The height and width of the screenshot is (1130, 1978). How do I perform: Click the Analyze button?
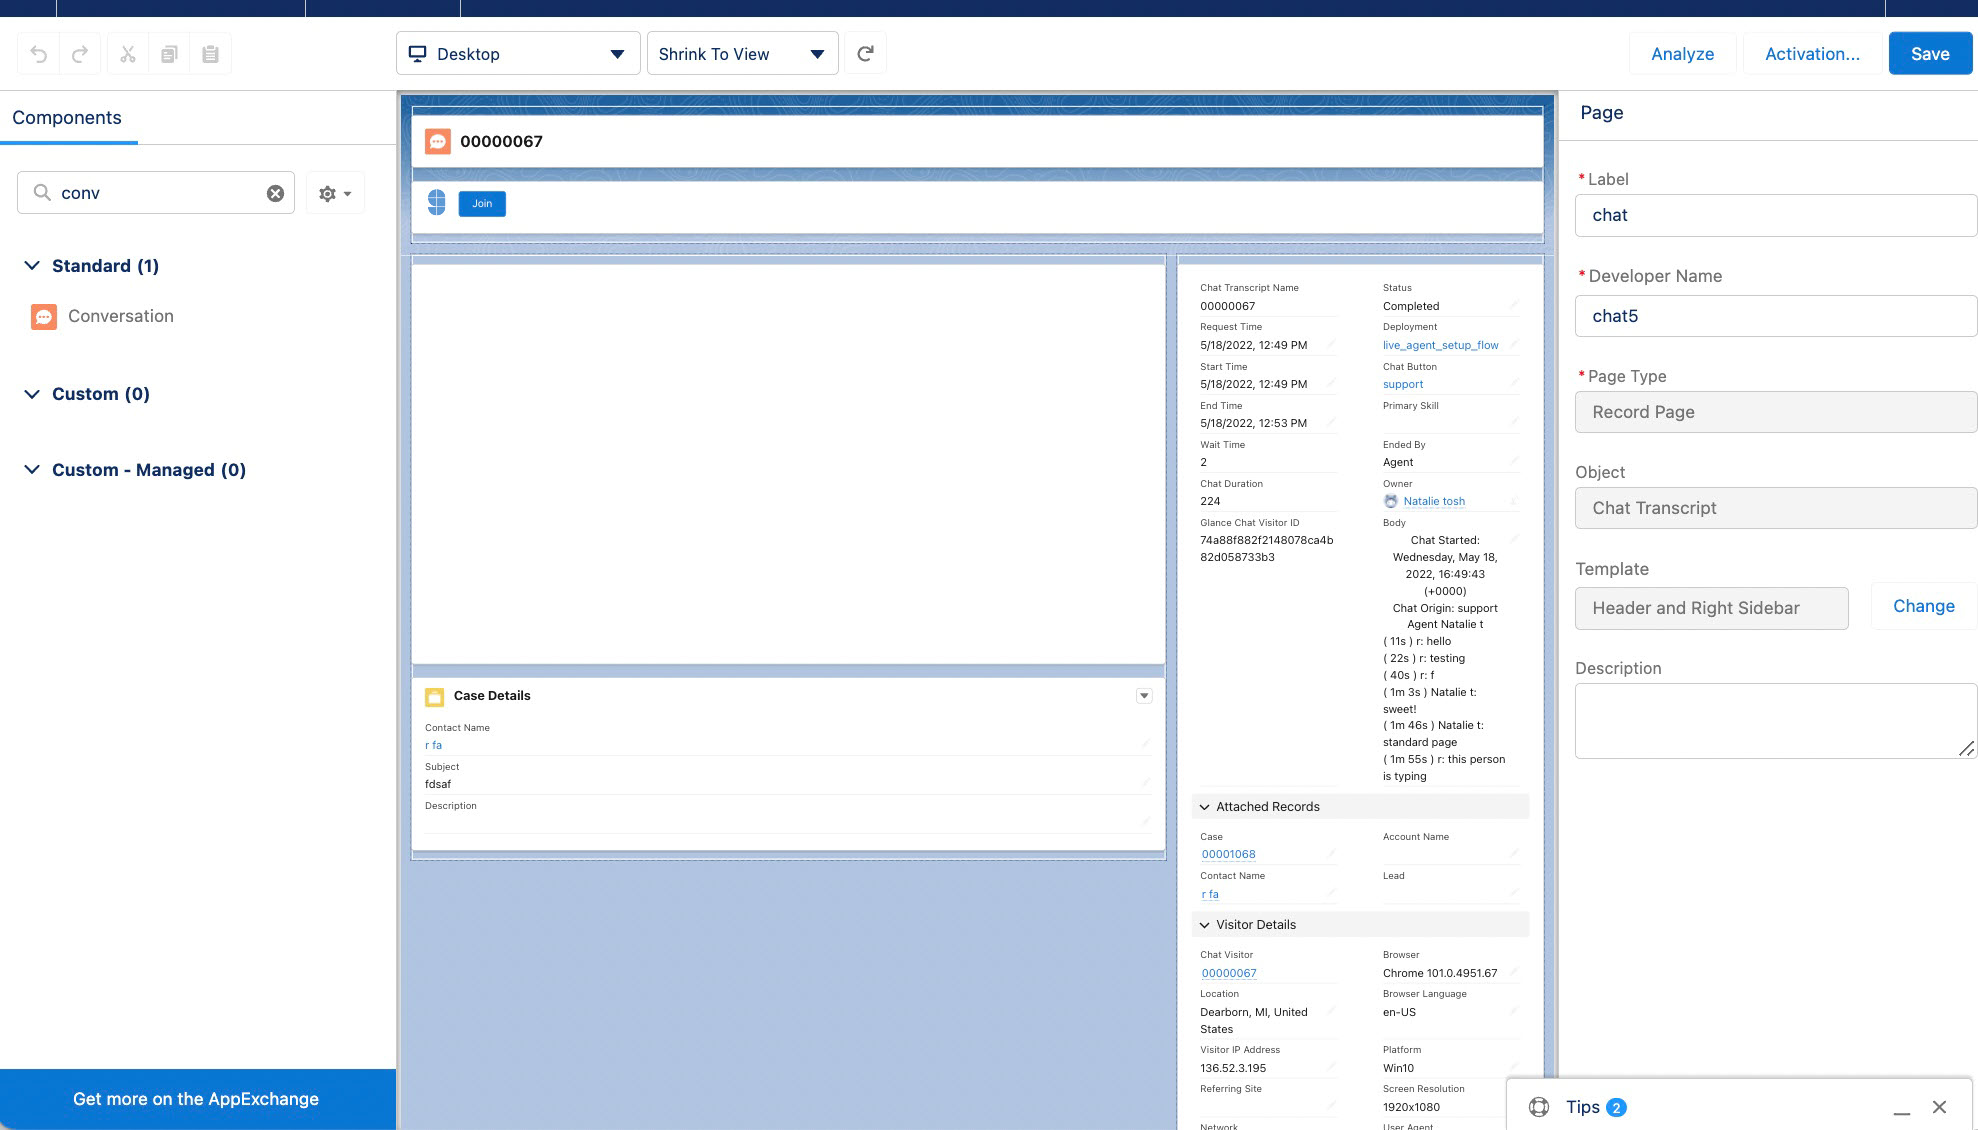tap(1682, 54)
